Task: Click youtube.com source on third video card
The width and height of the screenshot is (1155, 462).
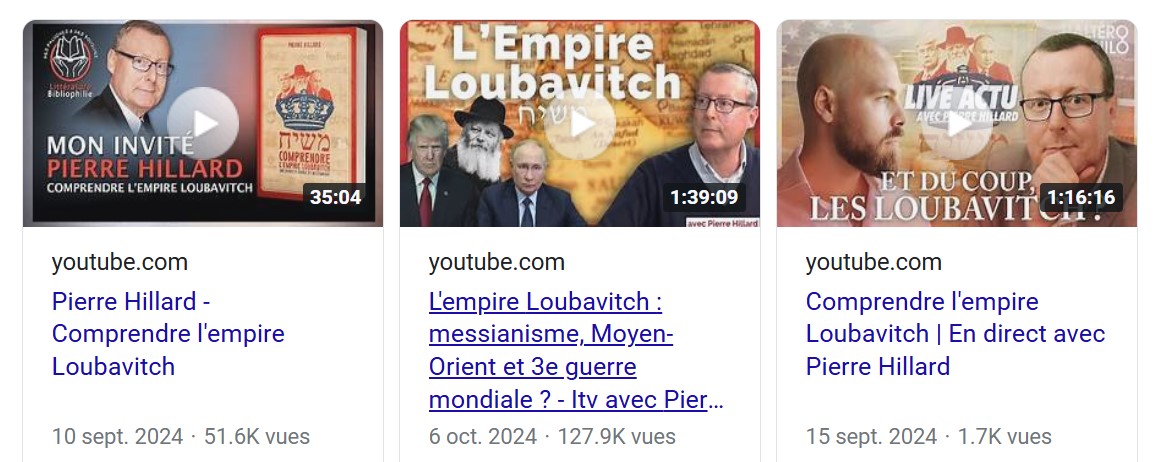Action: 874,262
